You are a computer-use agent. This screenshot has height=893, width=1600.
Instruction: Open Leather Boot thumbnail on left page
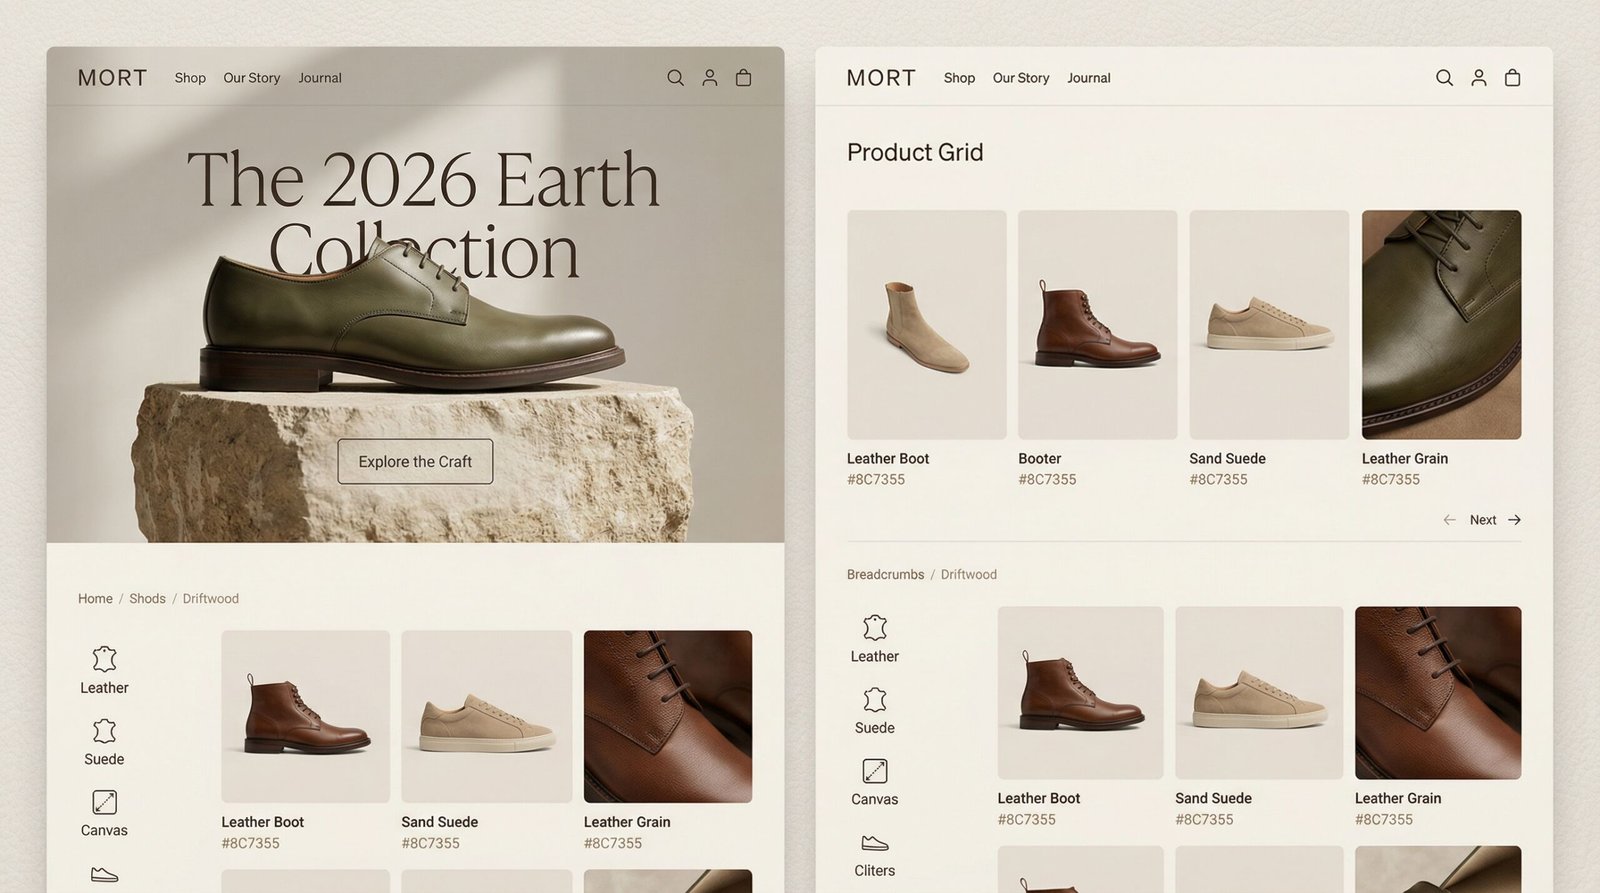point(305,716)
